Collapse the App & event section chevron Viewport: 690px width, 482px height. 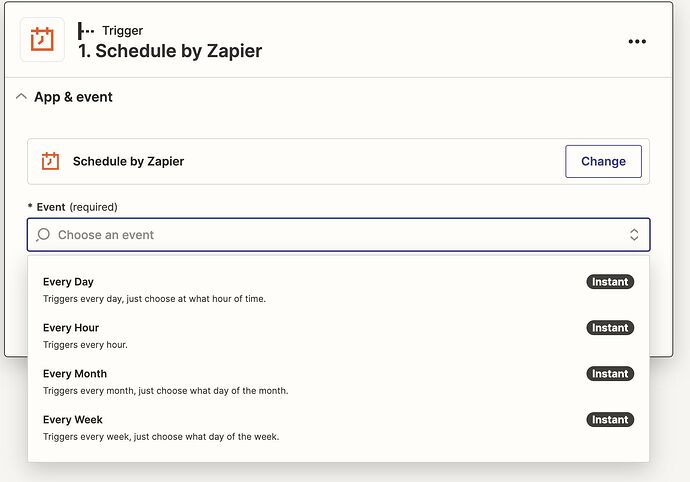pyautogui.click(x=21, y=97)
